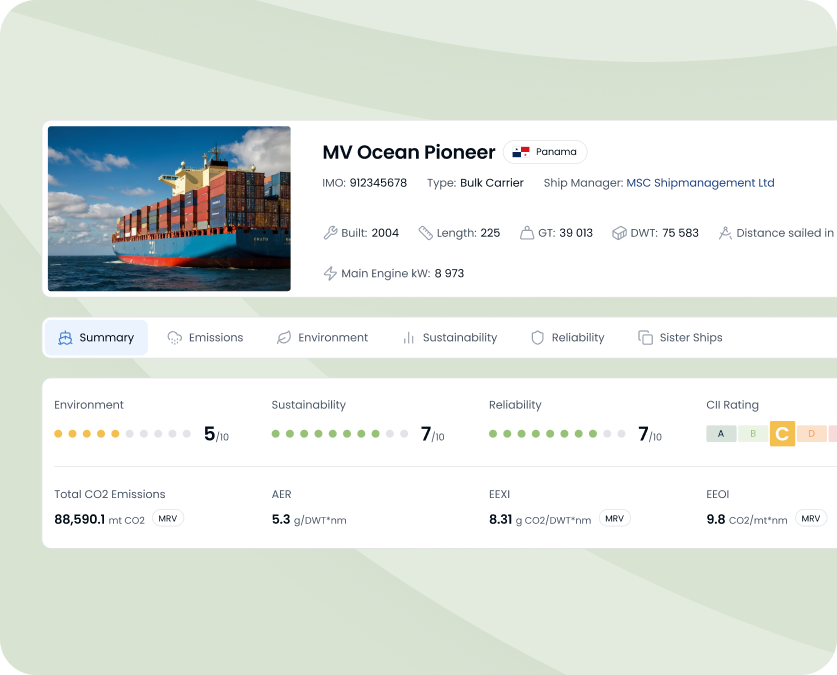Click the wrench icon beside Built
This screenshot has width=837, height=675.
(330, 233)
